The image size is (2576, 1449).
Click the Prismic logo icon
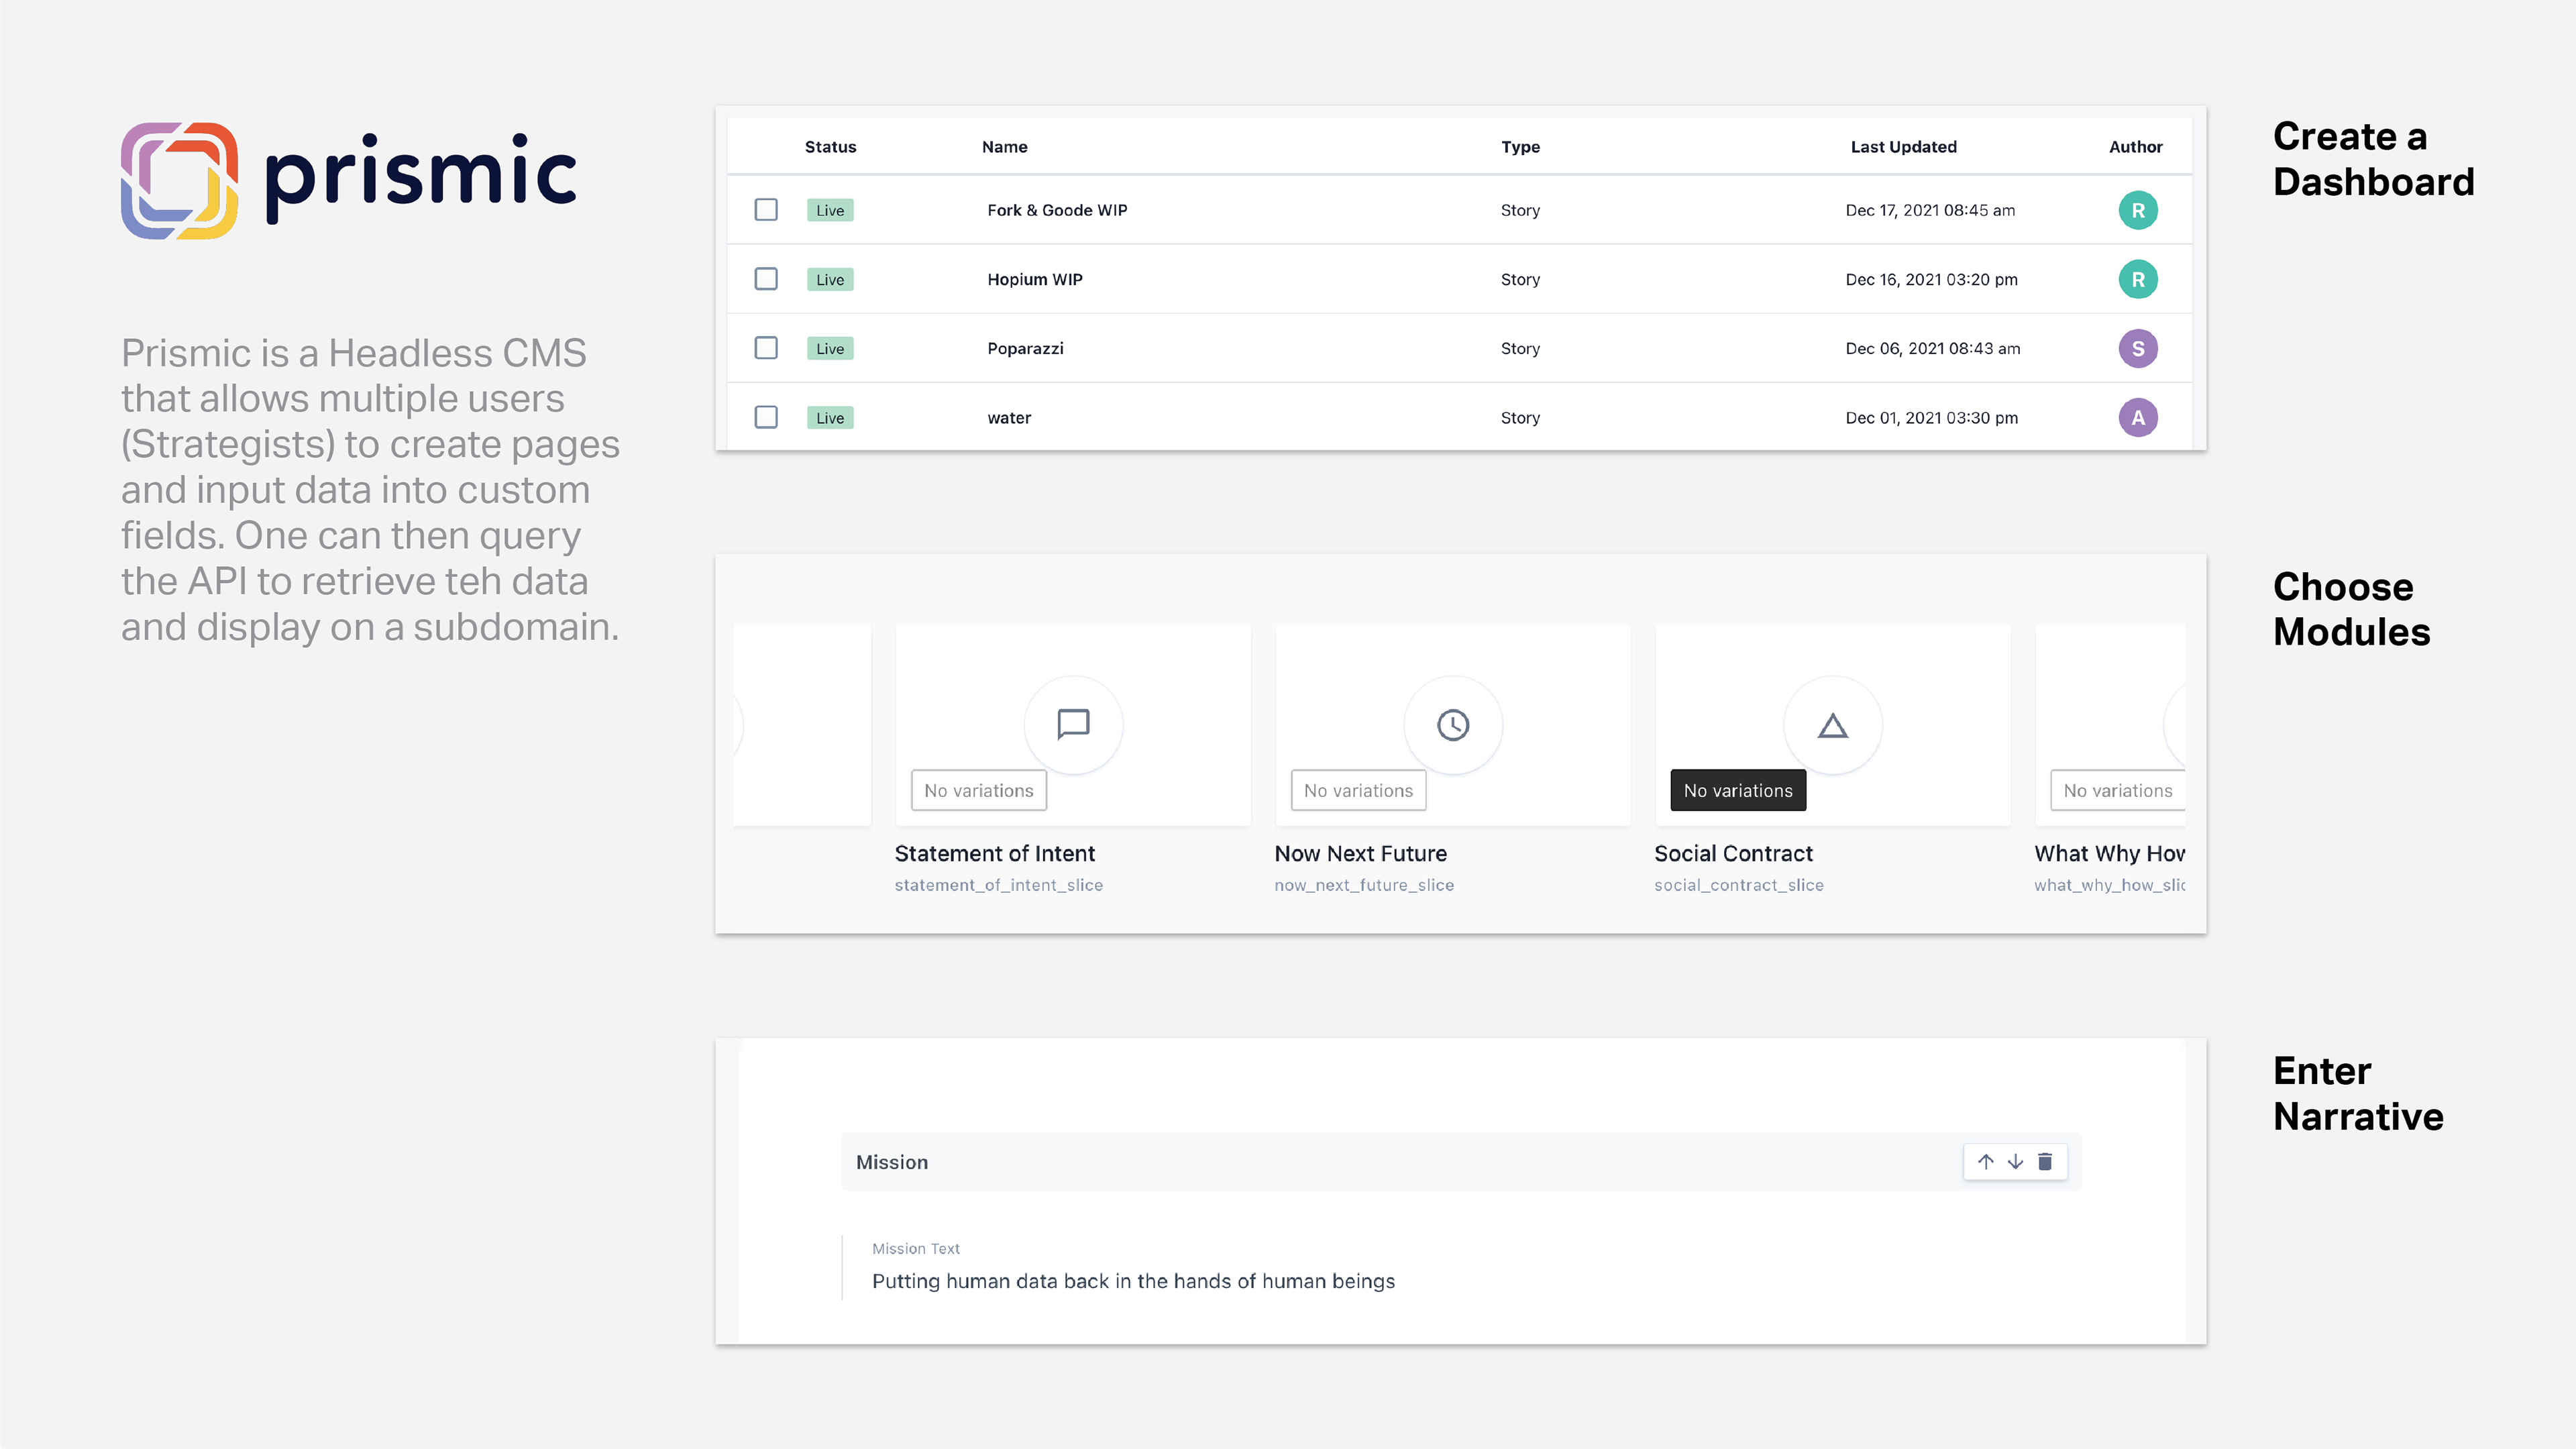point(180,181)
